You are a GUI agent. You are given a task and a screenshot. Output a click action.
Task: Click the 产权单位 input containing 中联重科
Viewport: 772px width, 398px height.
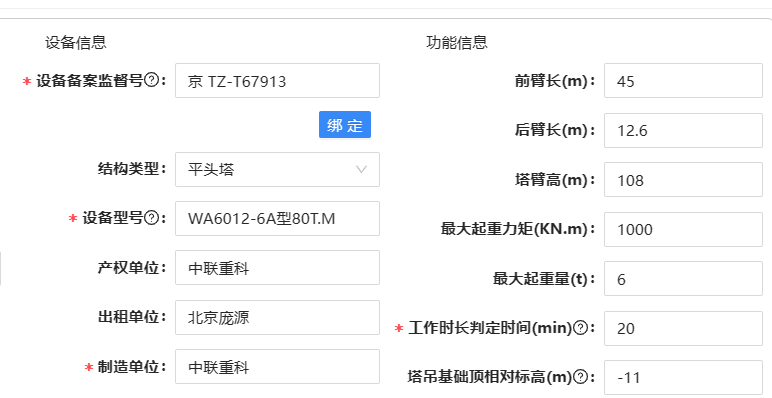pyautogui.click(x=277, y=267)
